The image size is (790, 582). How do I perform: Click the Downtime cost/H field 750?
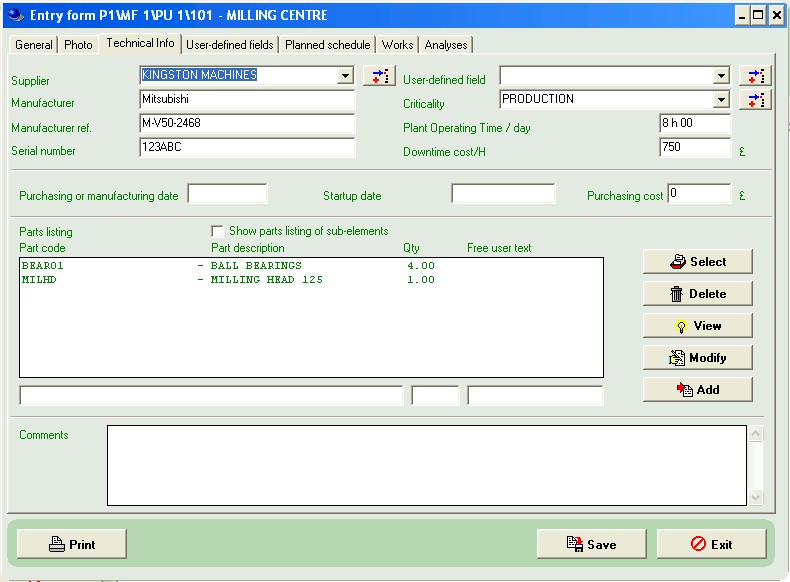coord(695,147)
